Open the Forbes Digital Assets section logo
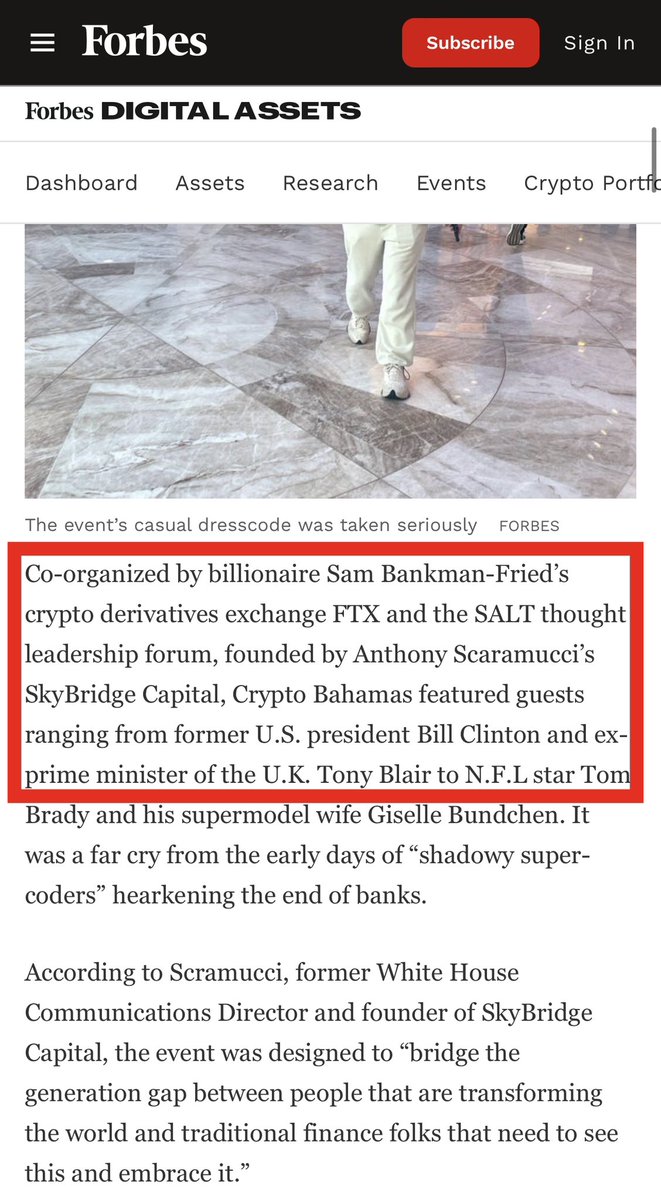The width and height of the screenshot is (661, 1200). click(x=193, y=111)
